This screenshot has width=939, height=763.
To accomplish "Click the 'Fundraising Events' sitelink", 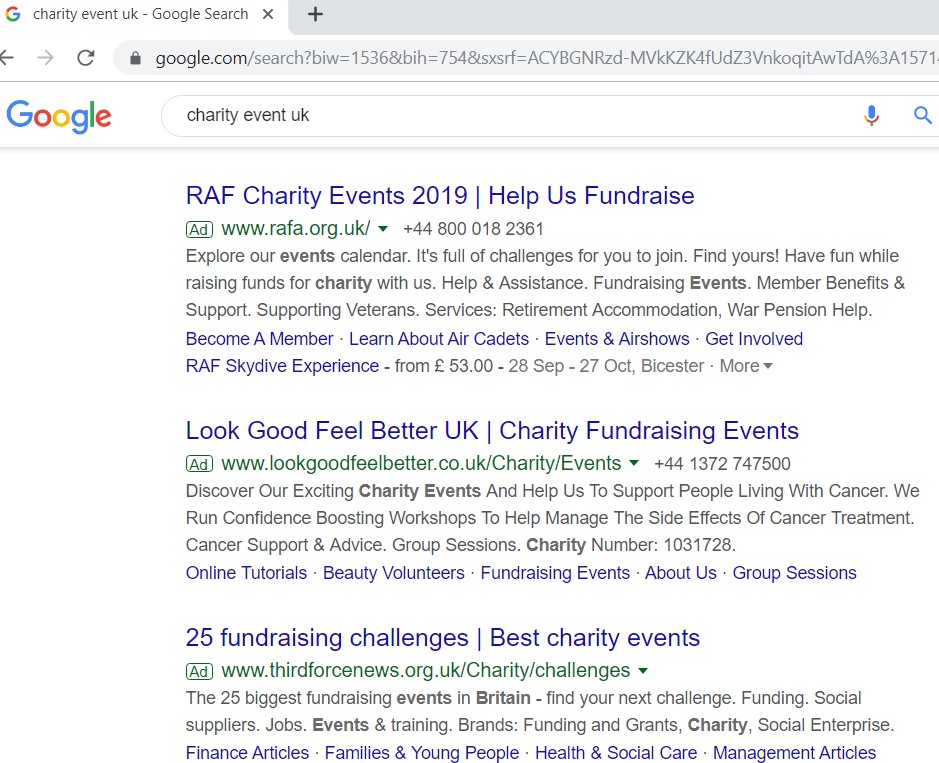I will pyautogui.click(x=555, y=573).
